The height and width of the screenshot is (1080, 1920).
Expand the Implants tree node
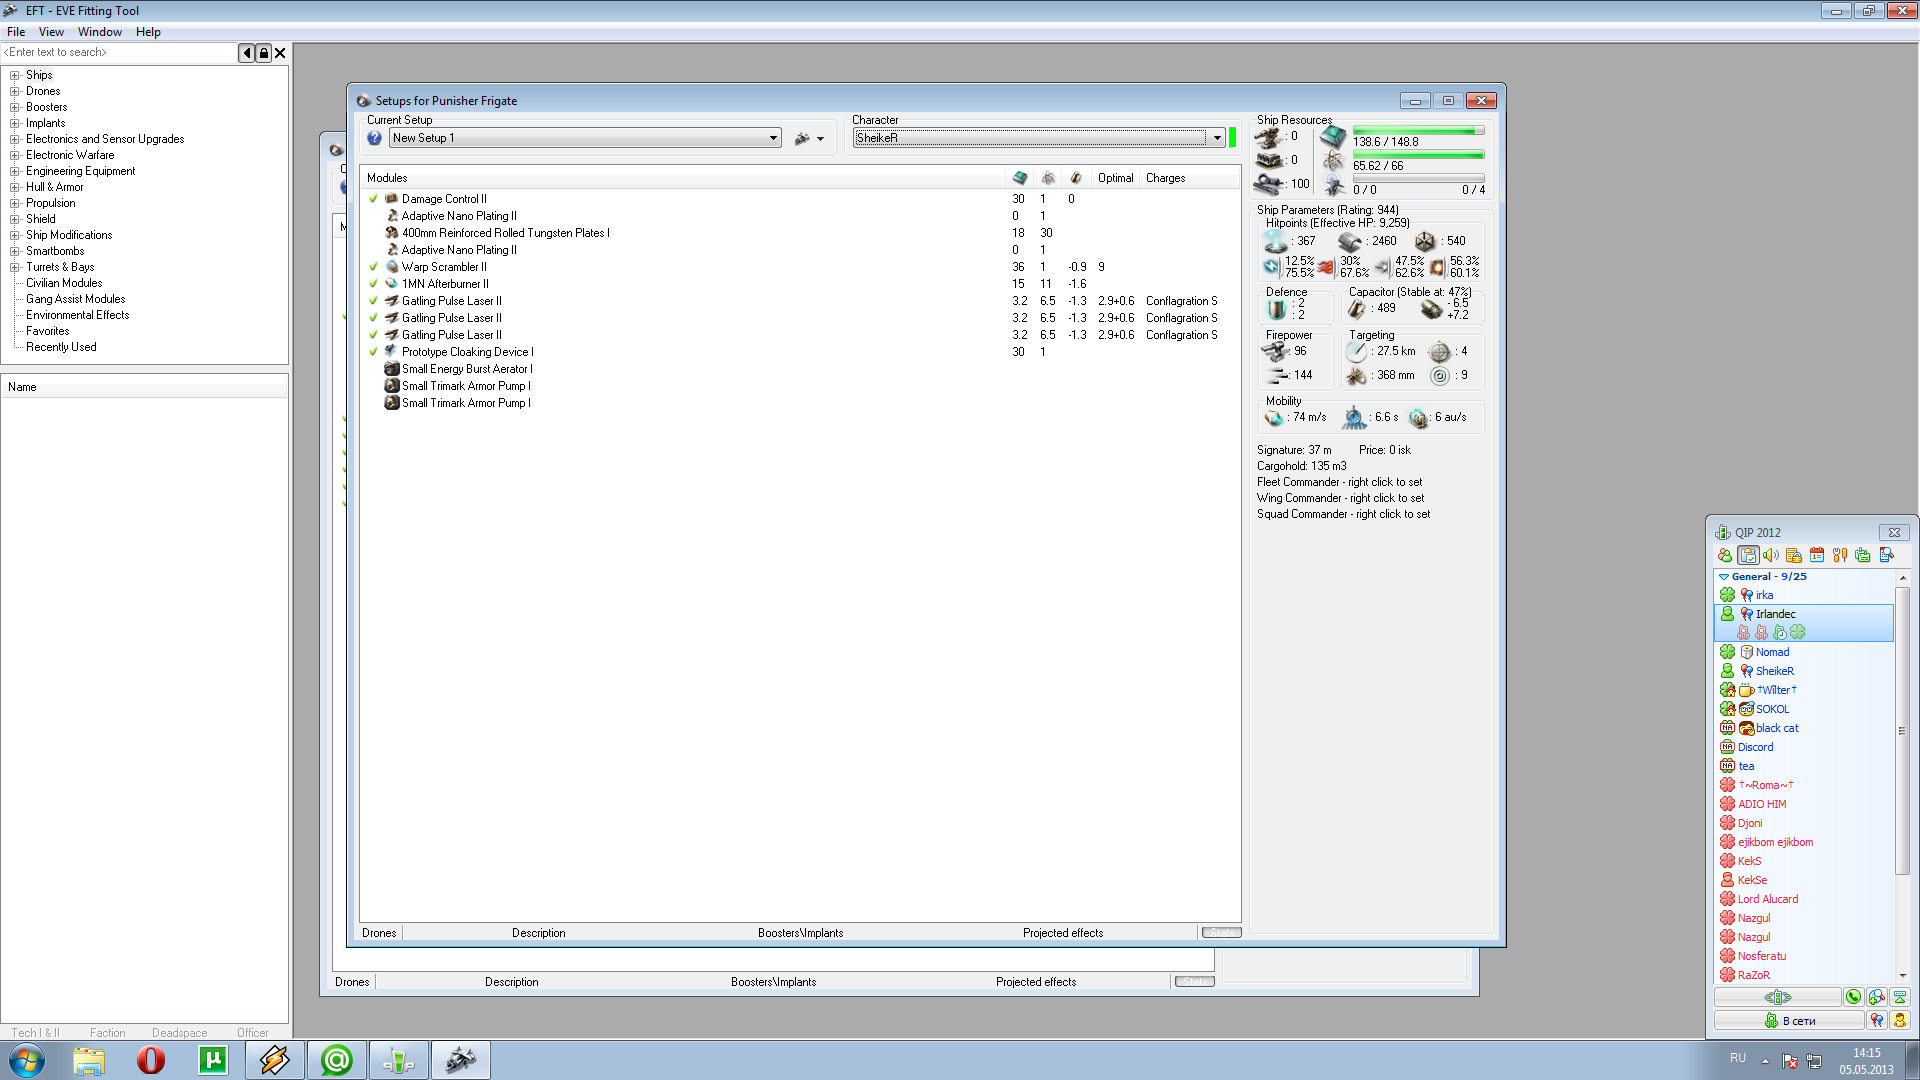pos(15,123)
